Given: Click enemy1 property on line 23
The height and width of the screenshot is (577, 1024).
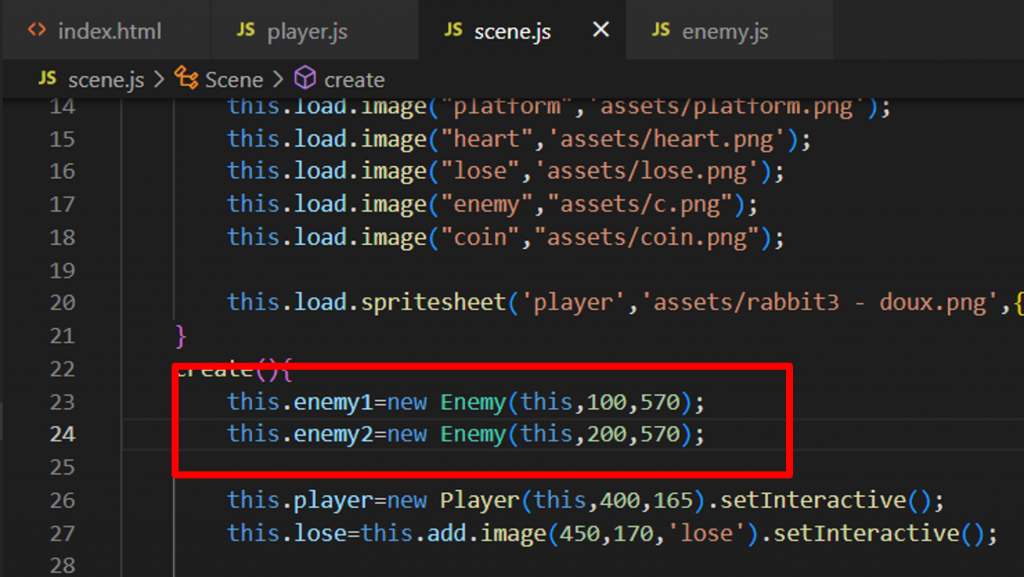Looking at the screenshot, I should [333, 402].
